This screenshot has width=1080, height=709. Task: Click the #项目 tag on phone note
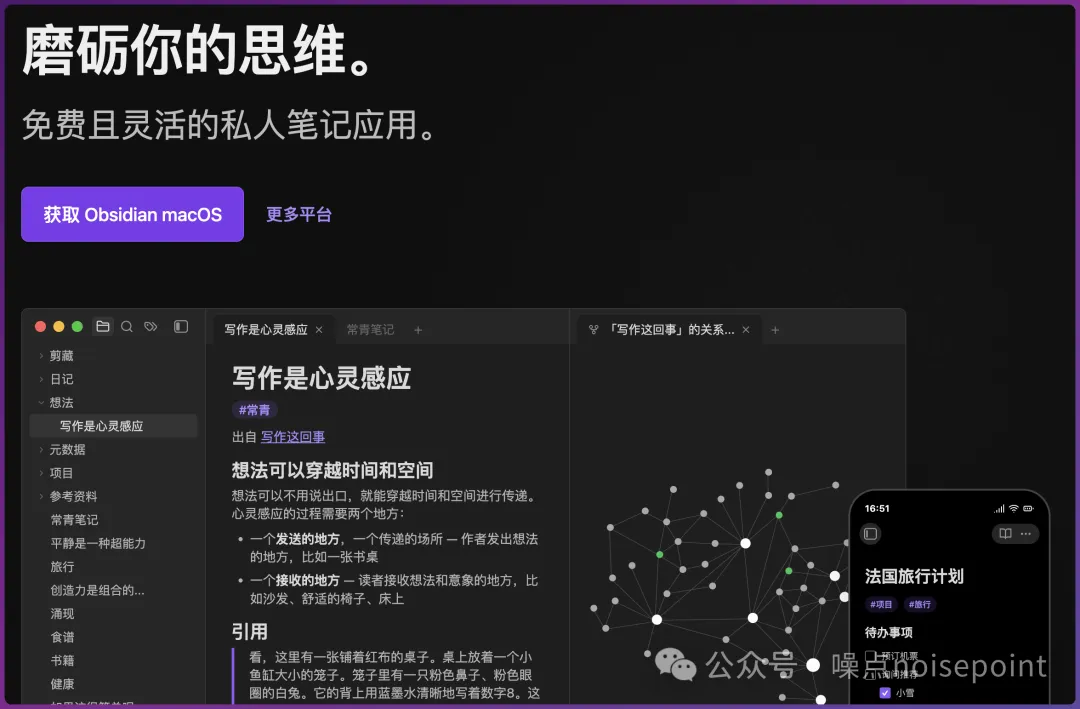point(881,604)
